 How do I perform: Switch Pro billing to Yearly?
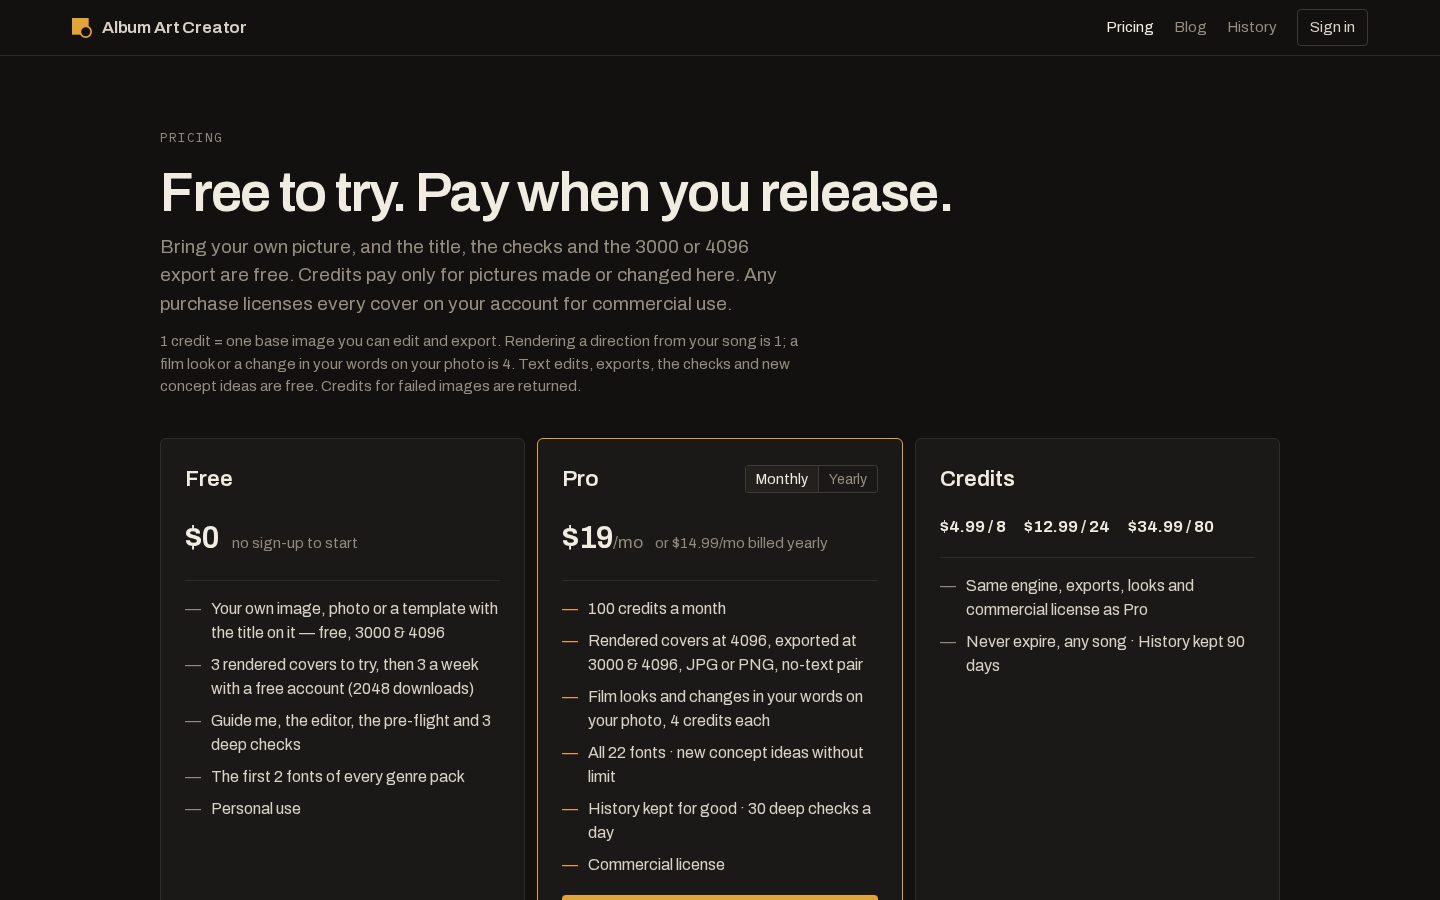(848, 479)
